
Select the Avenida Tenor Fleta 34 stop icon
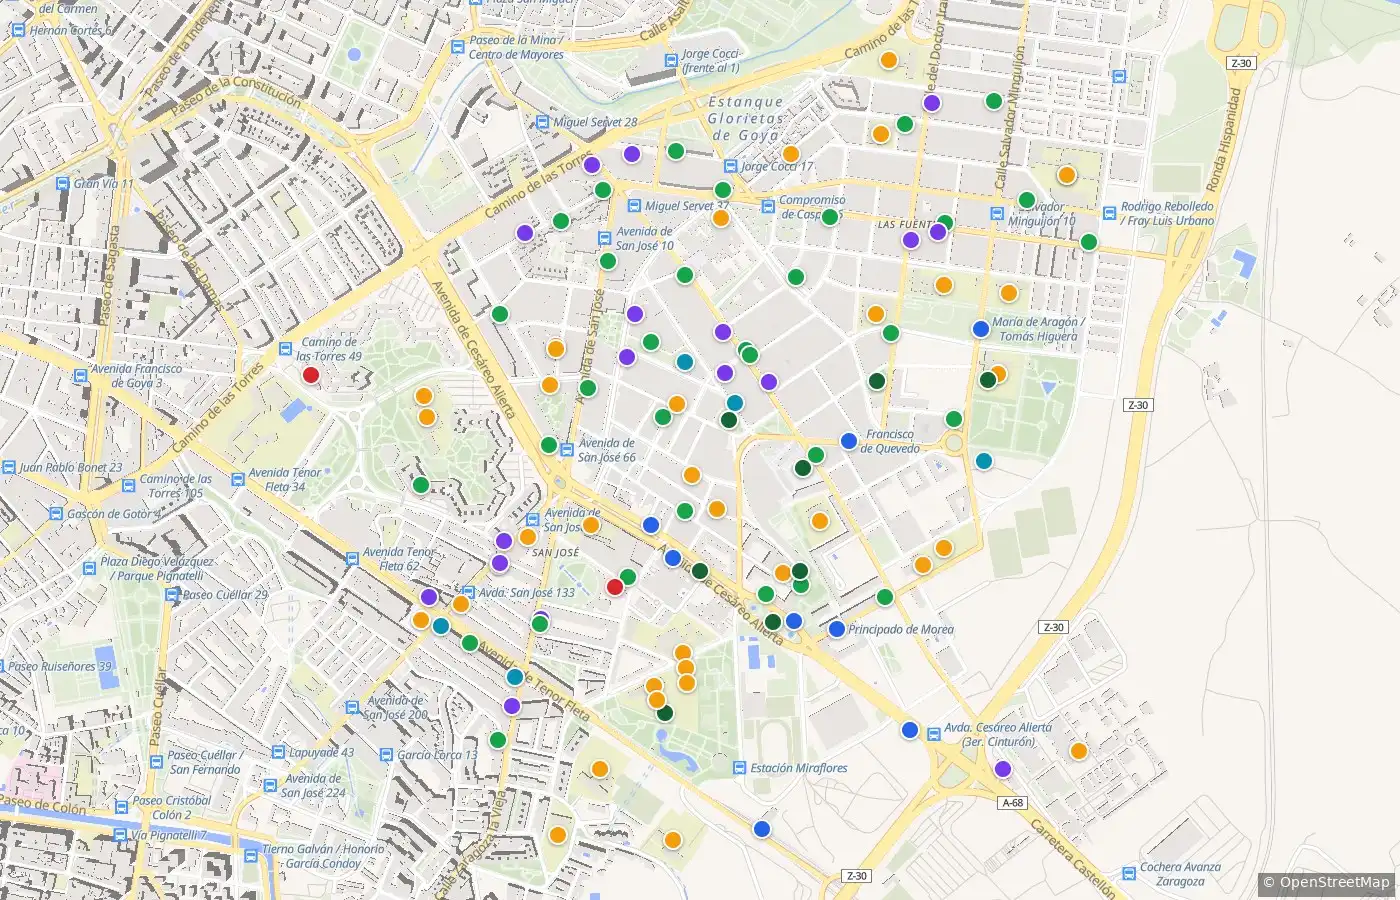pyautogui.click(x=237, y=479)
